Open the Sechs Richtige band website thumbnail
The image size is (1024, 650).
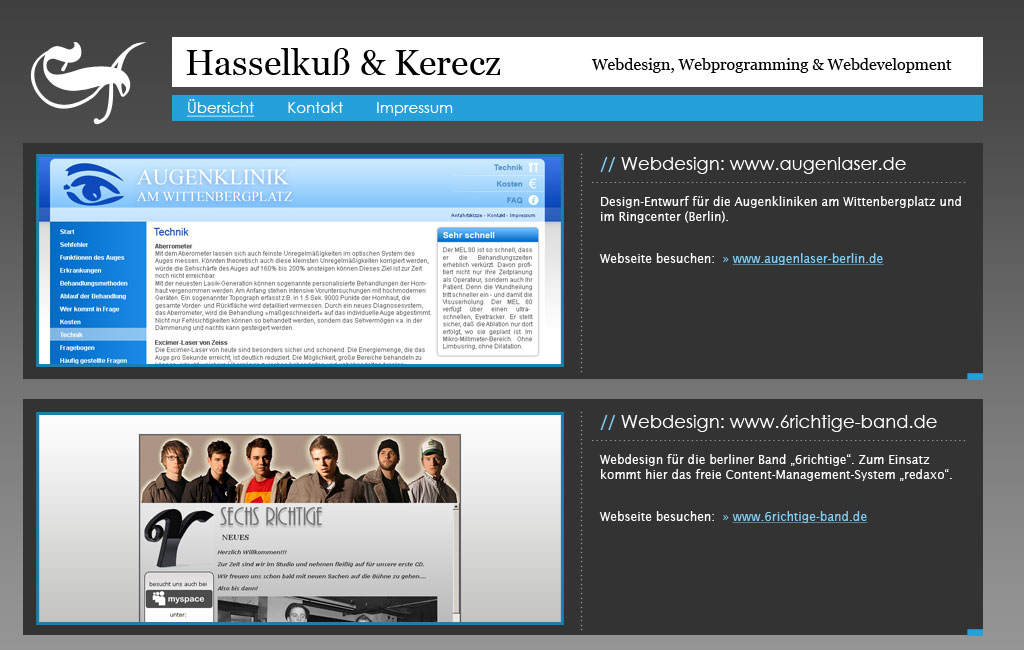(300, 518)
